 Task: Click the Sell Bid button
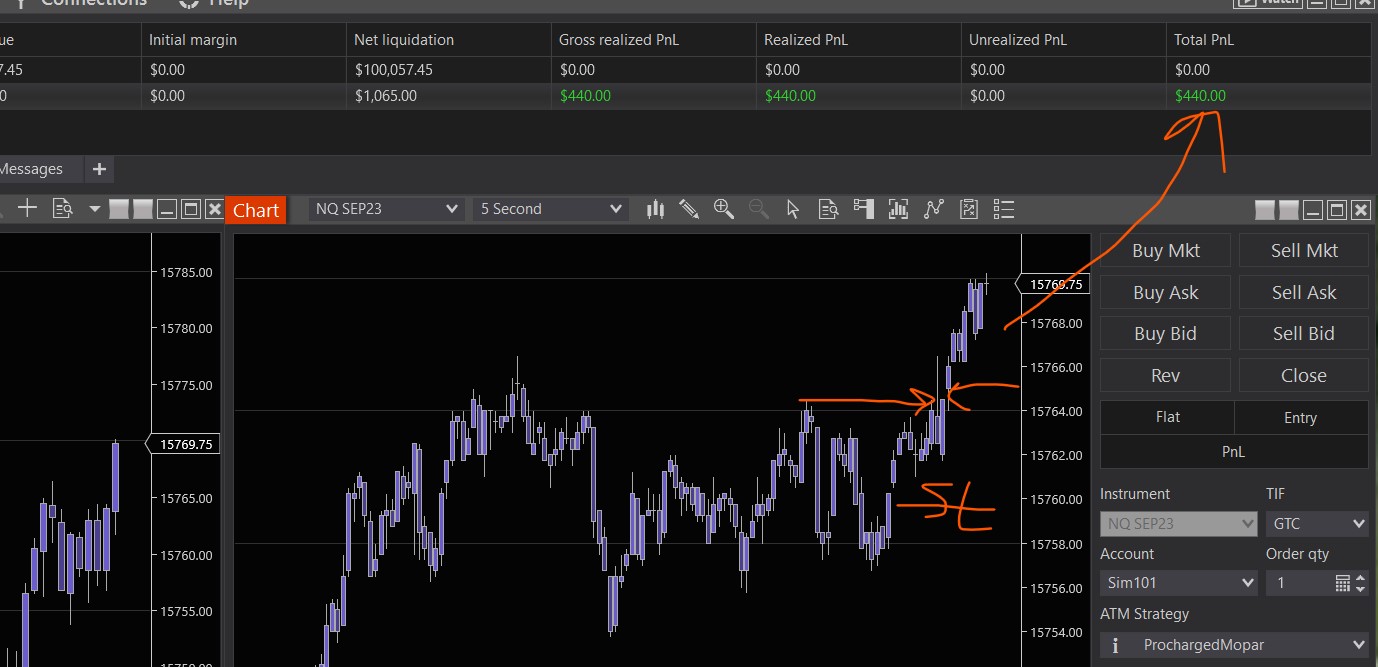pos(1304,334)
